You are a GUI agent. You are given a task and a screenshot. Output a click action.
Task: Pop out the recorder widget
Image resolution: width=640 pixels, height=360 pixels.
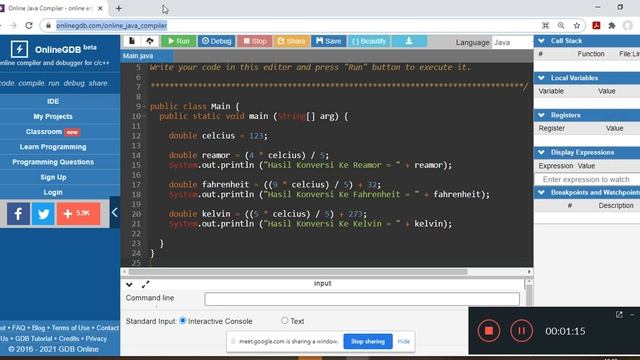[619, 314]
